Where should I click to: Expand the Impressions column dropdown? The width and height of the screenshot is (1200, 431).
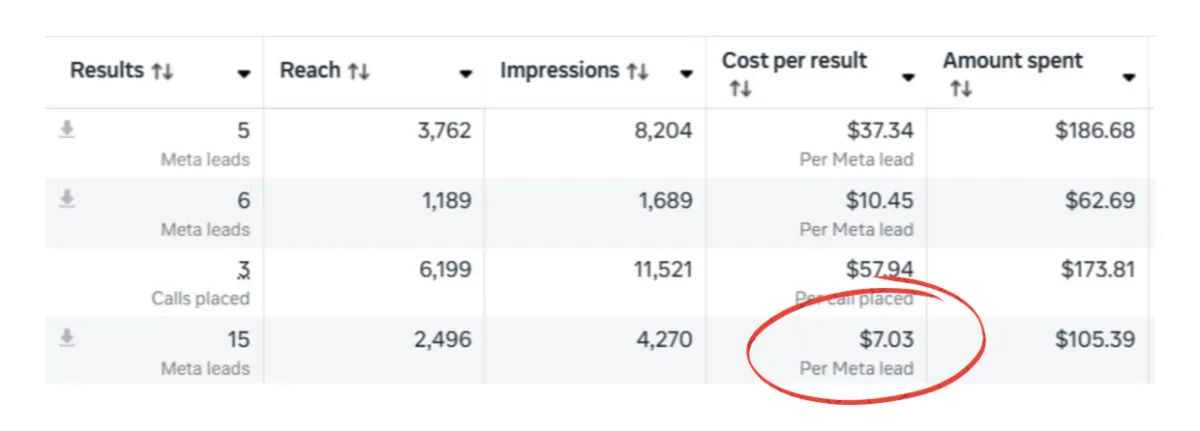pos(686,74)
